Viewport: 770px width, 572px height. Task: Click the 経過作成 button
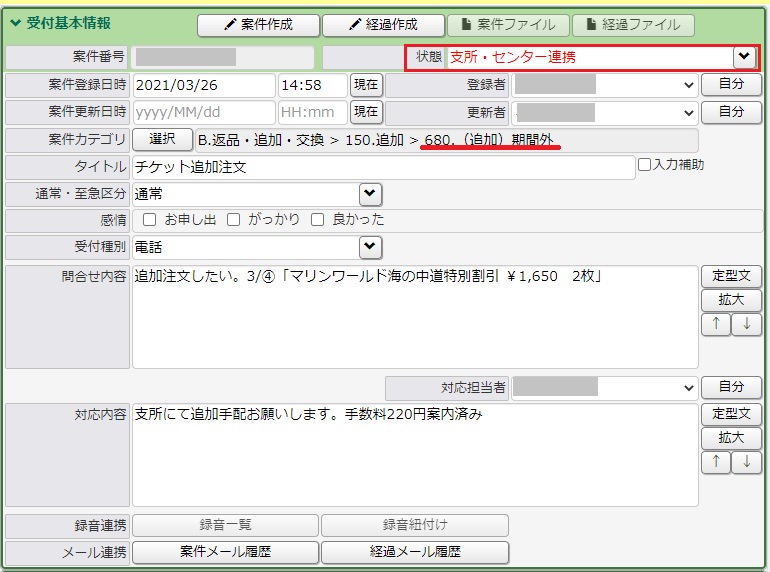click(383, 25)
